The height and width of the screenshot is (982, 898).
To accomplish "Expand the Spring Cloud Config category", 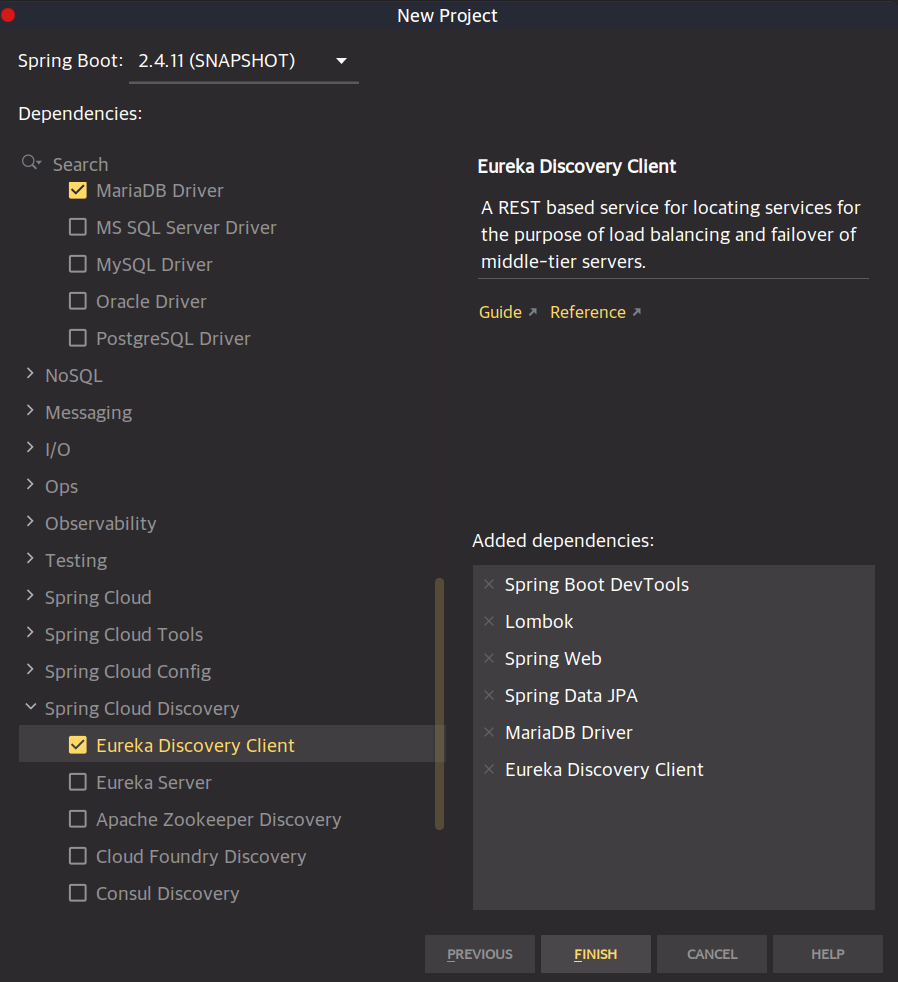I will pyautogui.click(x=30, y=669).
